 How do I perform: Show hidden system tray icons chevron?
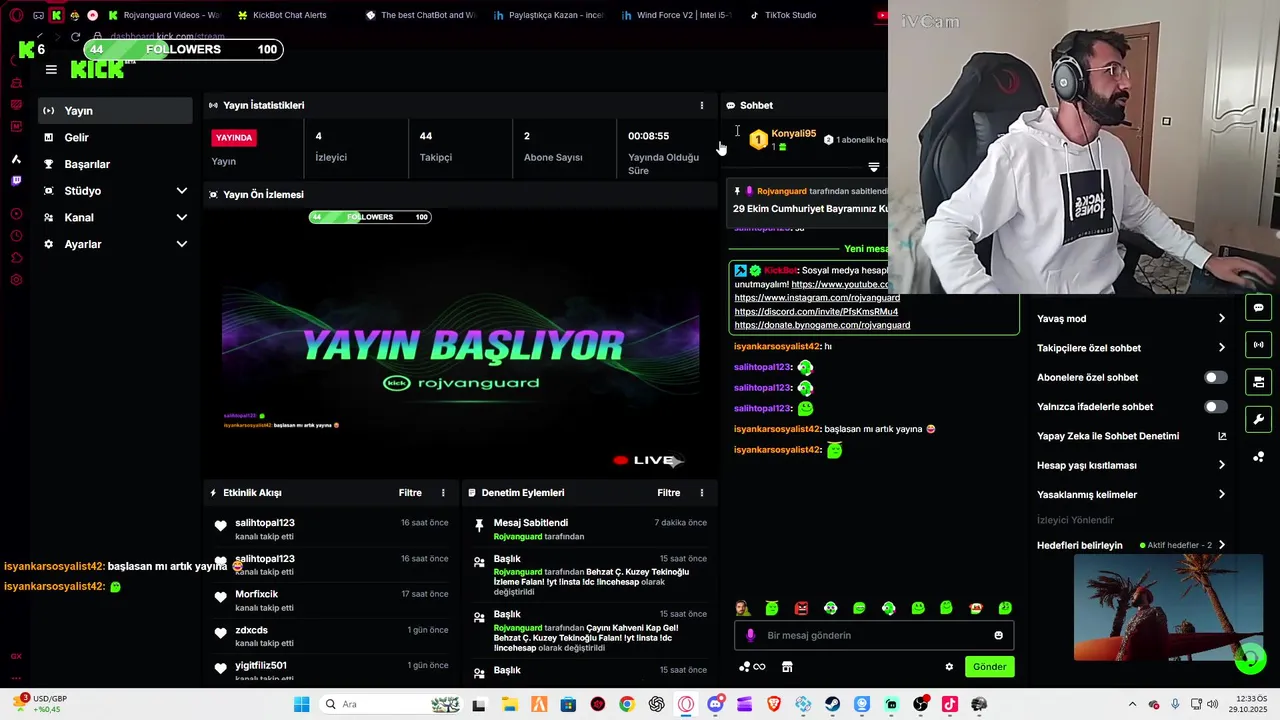1132,704
